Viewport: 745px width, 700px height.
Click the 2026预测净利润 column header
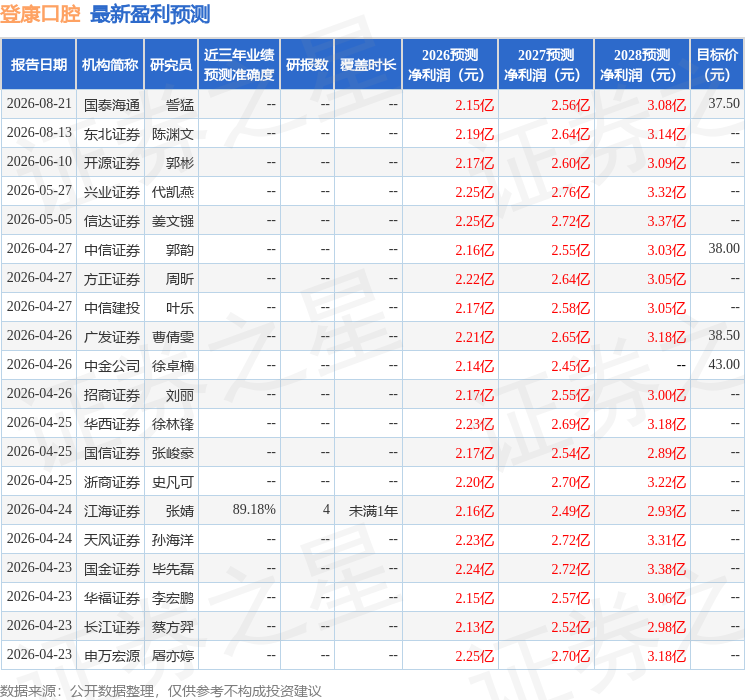[x=450, y=65]
